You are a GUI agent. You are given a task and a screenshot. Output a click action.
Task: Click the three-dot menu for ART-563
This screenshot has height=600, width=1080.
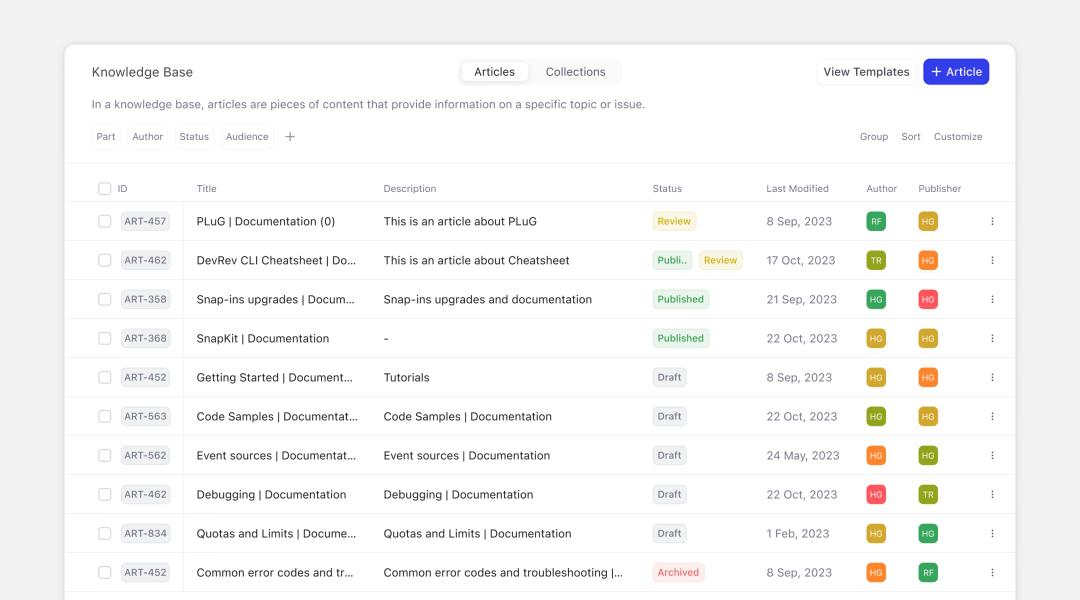[x=992, y=416]
